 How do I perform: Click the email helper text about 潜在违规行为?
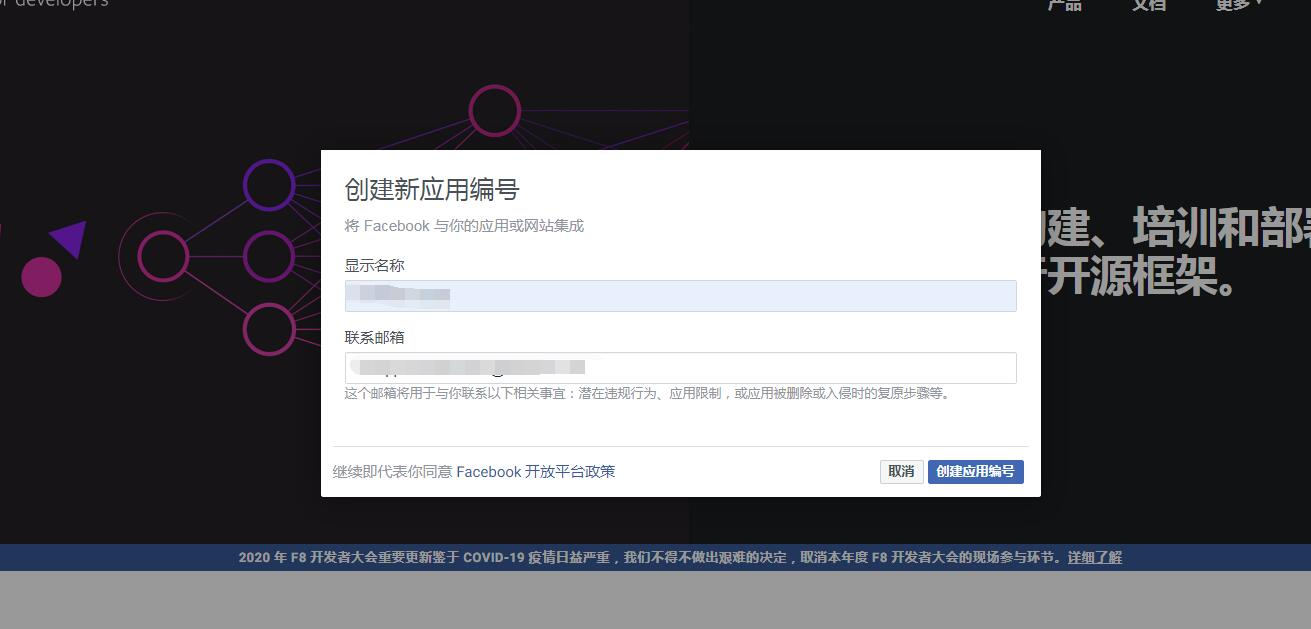(647, 394)
